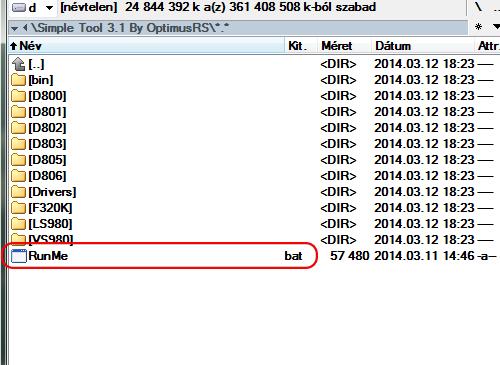Sort files by Dátum column
Screen dimensions: 500x365
(x=422, y=46)
